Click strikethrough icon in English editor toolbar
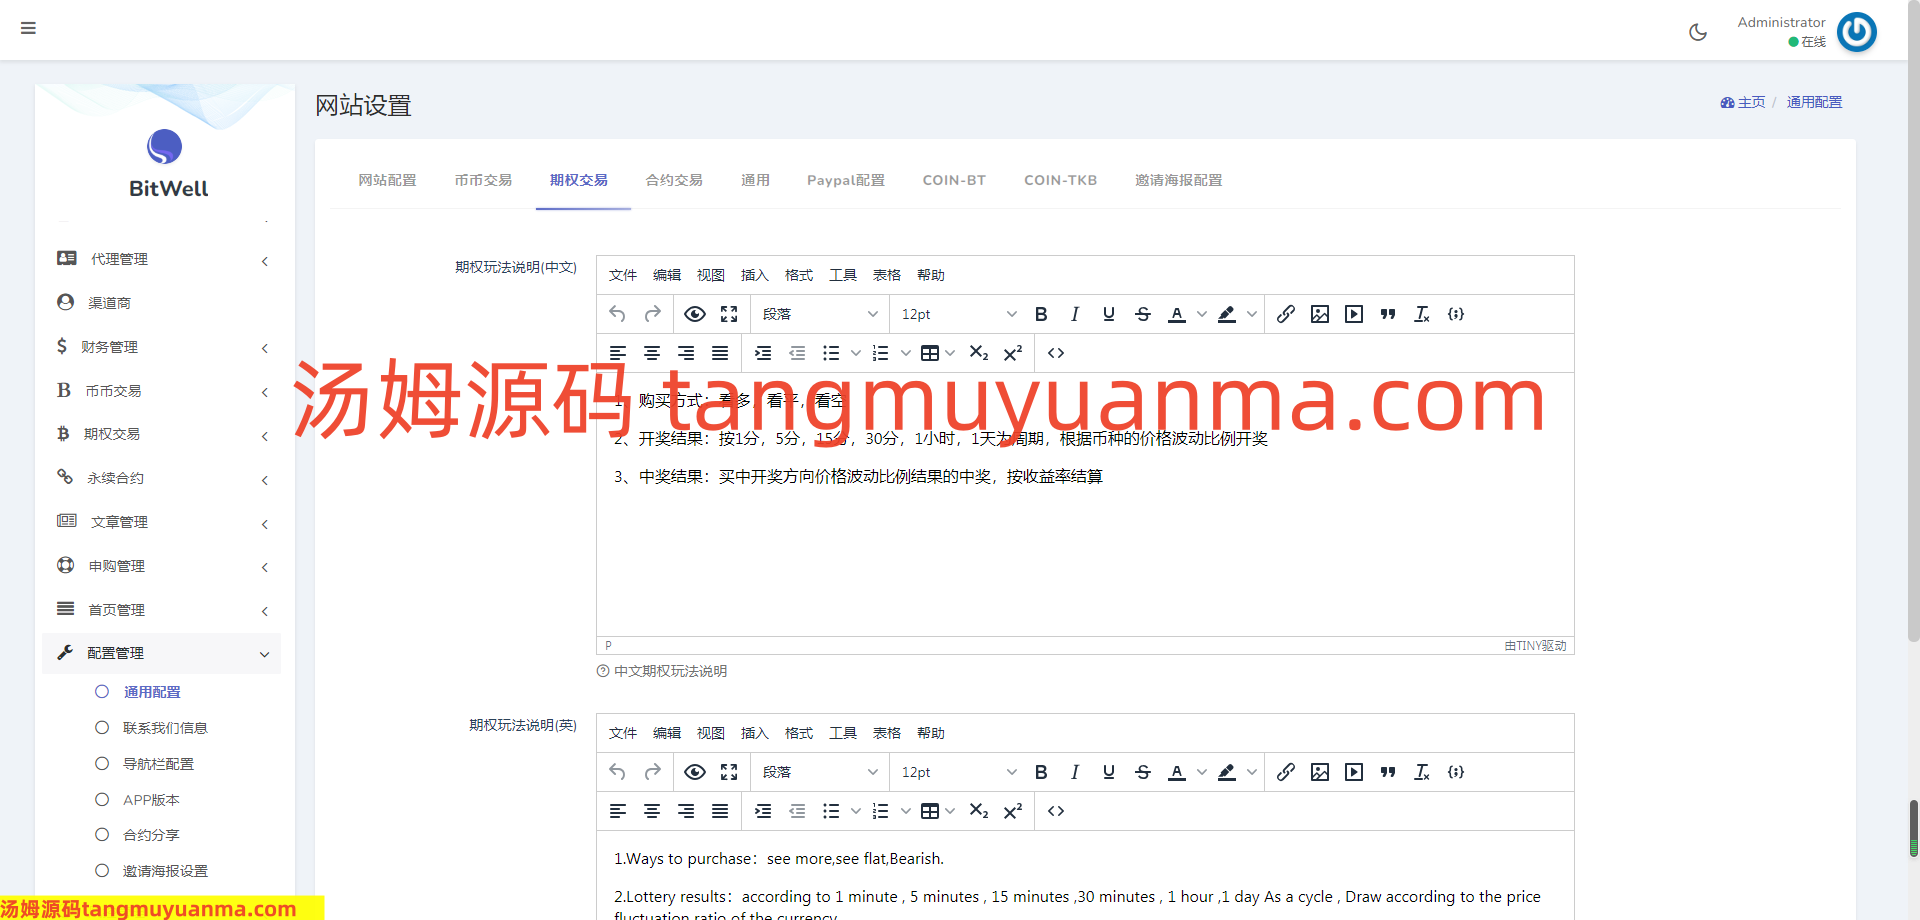Image resolution: width=1920 pixels, height=920 pixels. [x=1143, y=772]
